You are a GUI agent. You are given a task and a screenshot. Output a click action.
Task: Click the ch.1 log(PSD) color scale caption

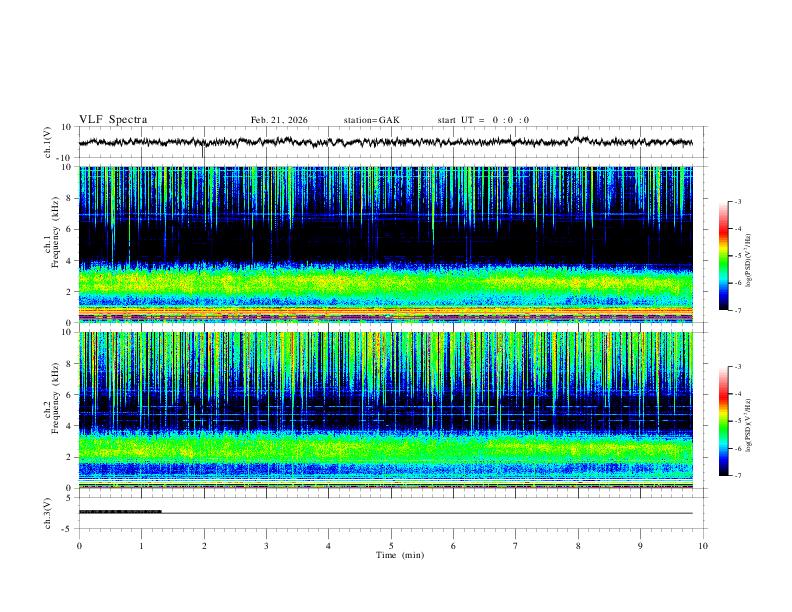(749, 261)
